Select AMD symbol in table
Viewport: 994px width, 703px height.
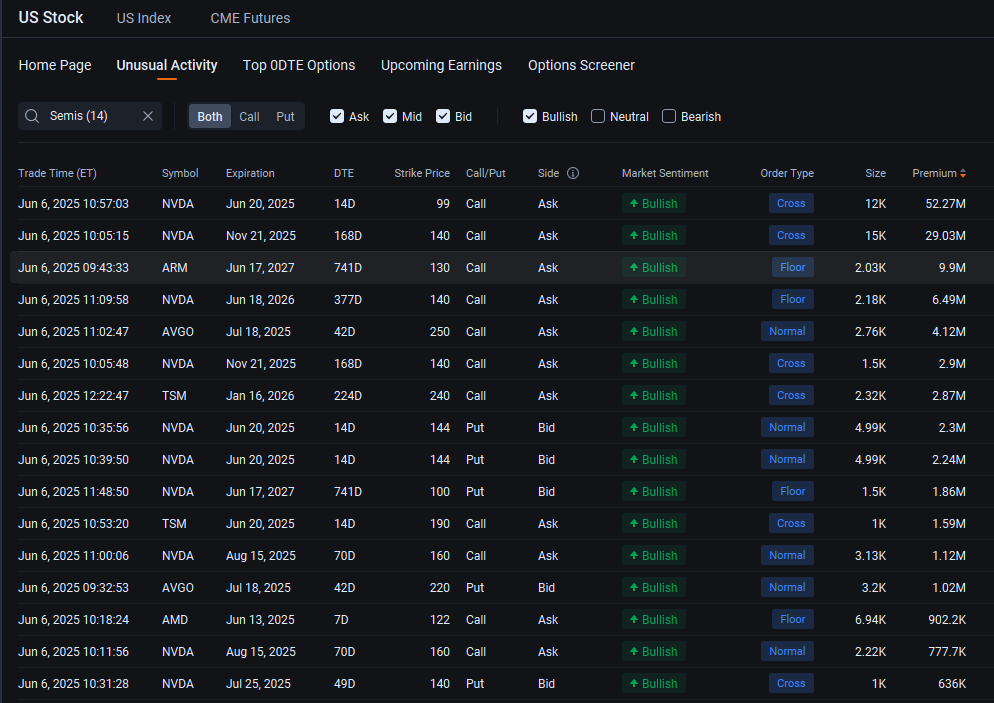tap(175, 619)
